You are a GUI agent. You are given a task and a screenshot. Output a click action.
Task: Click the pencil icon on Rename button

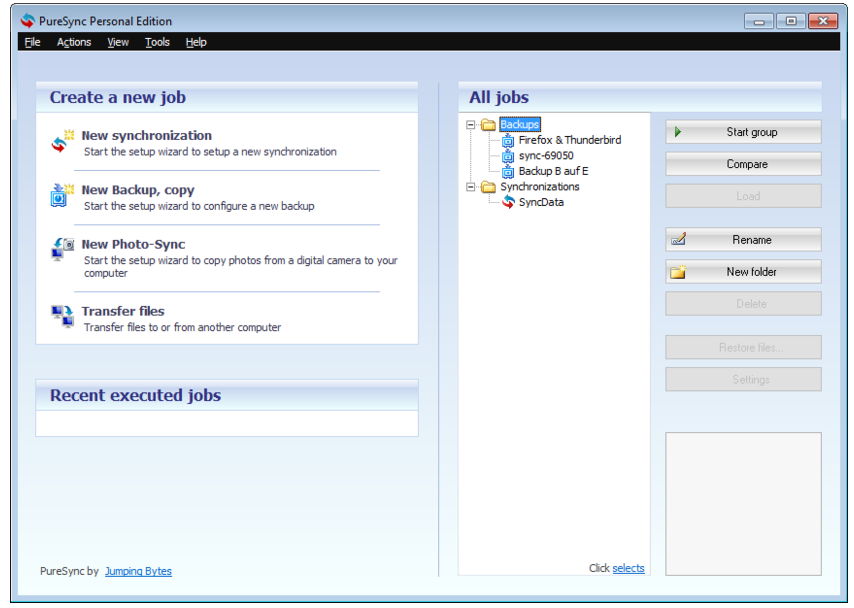coord(679,239)
